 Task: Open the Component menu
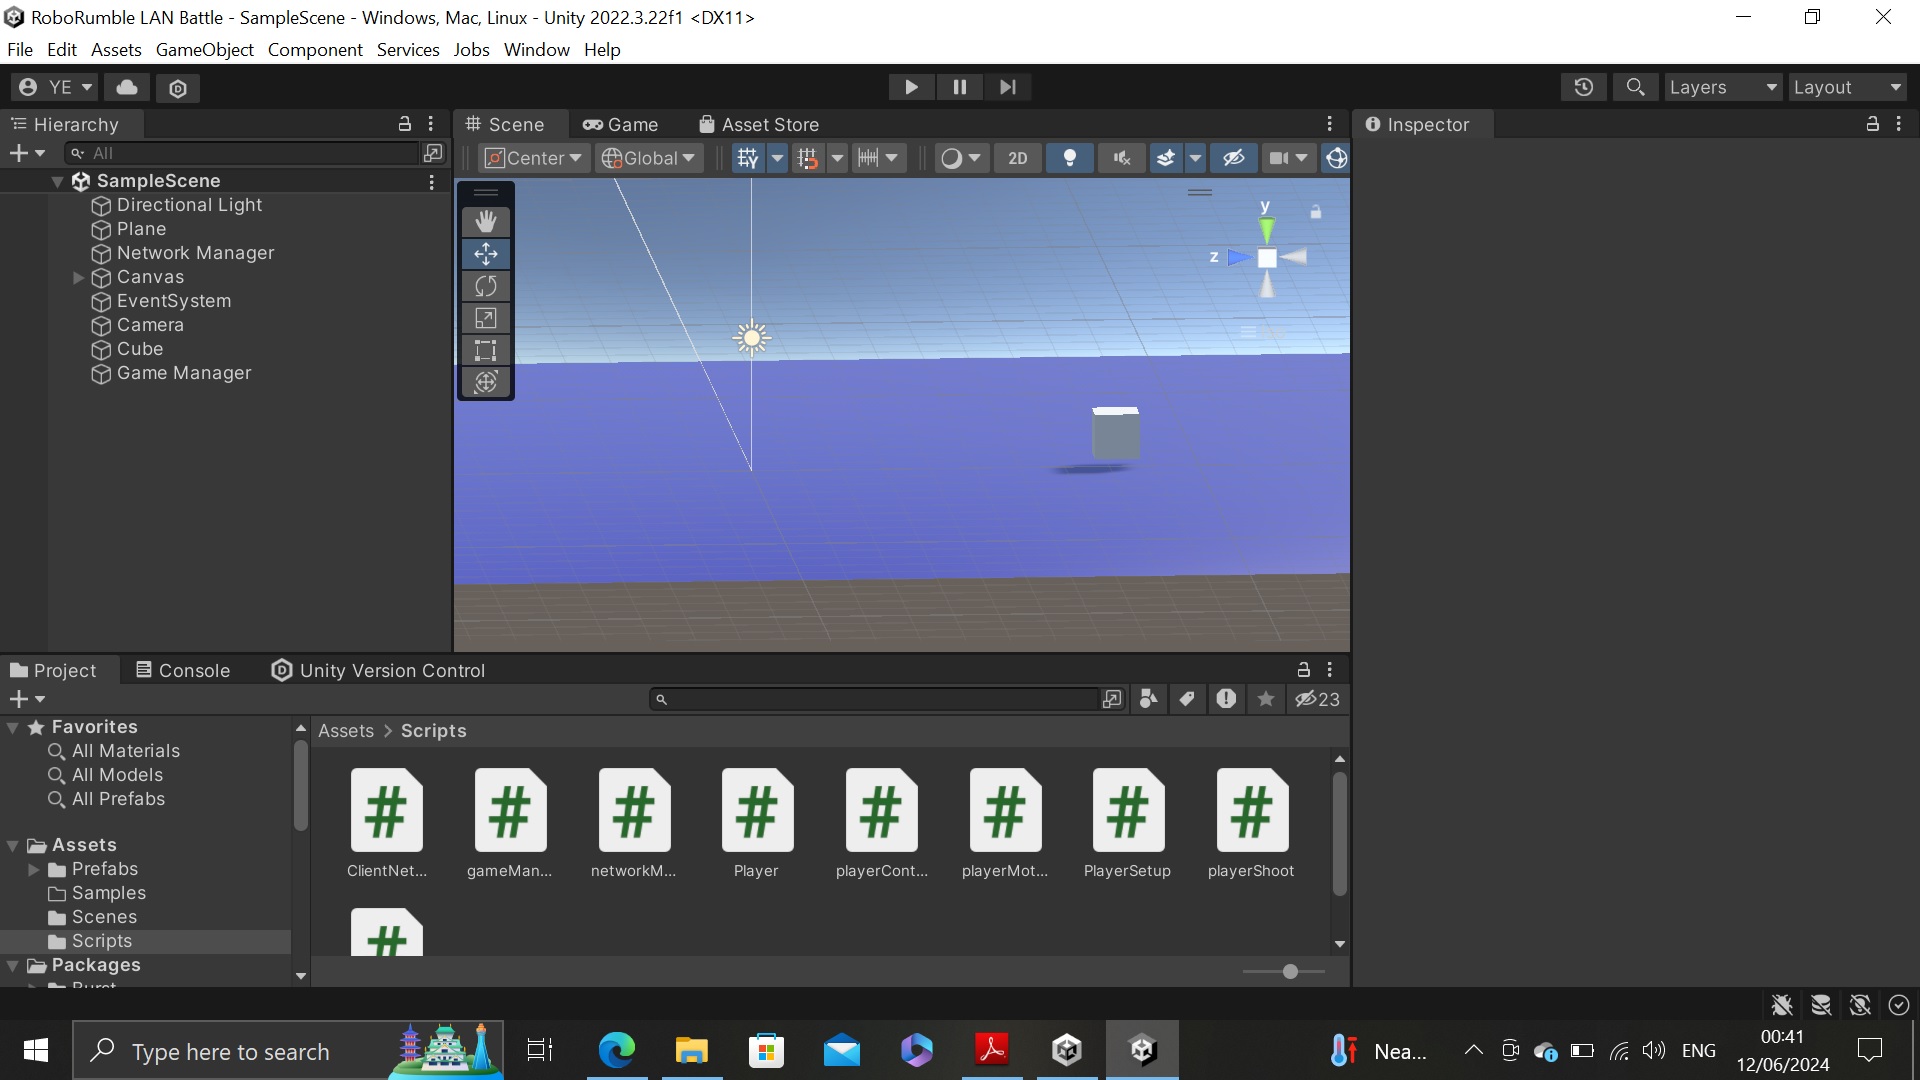point(315,50)
